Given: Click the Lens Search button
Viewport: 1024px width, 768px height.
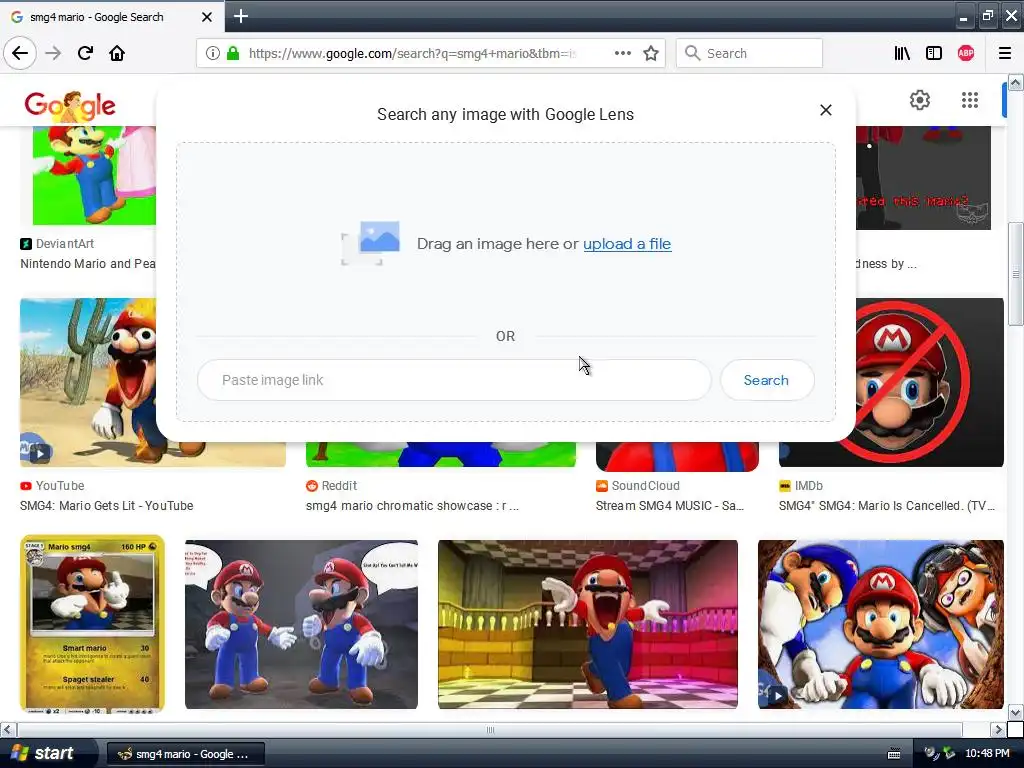Looking at the screenshot, I should 767,380.
